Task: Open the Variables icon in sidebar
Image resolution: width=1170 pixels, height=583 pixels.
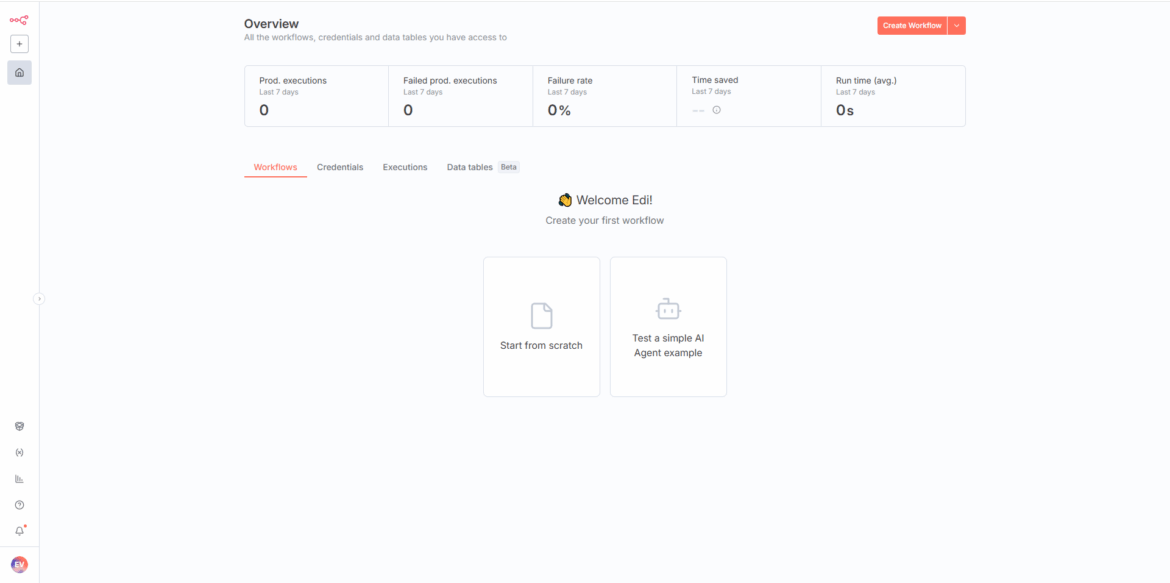Action: 19,452
